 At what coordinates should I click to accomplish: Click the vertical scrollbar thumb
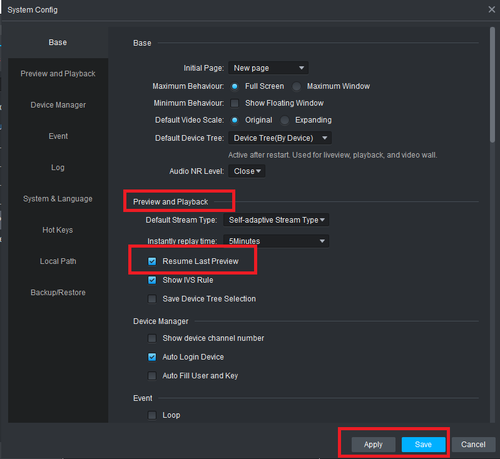coord(492,85)
